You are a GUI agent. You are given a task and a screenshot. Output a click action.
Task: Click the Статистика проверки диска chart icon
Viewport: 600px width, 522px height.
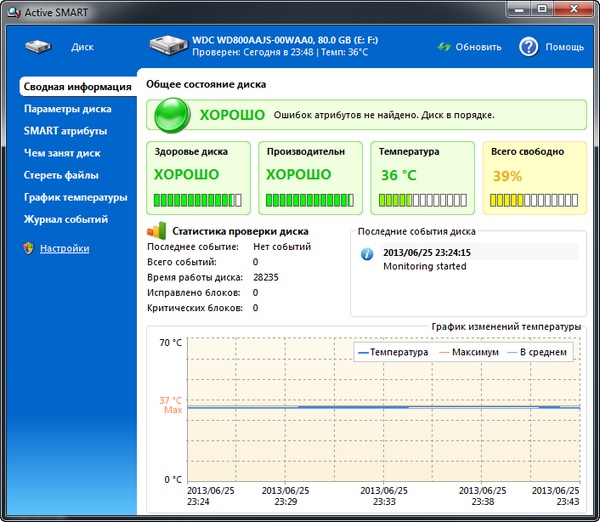[156, 230]
